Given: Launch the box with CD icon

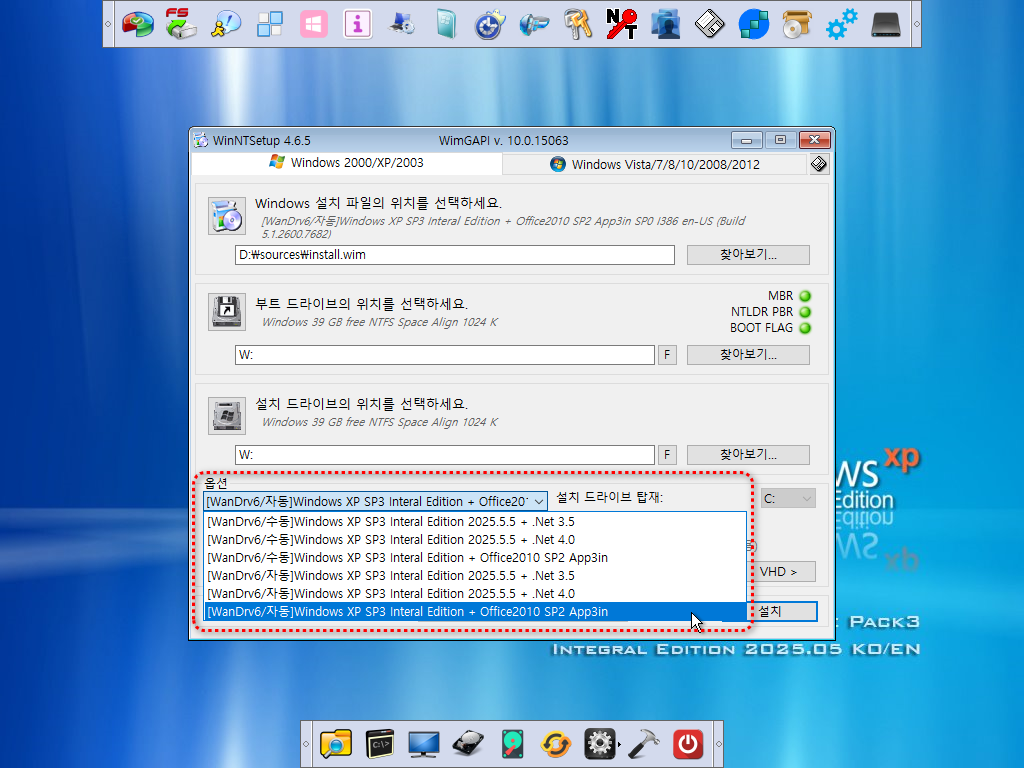Looking at the screenshot, I should (x=797, y=24).
